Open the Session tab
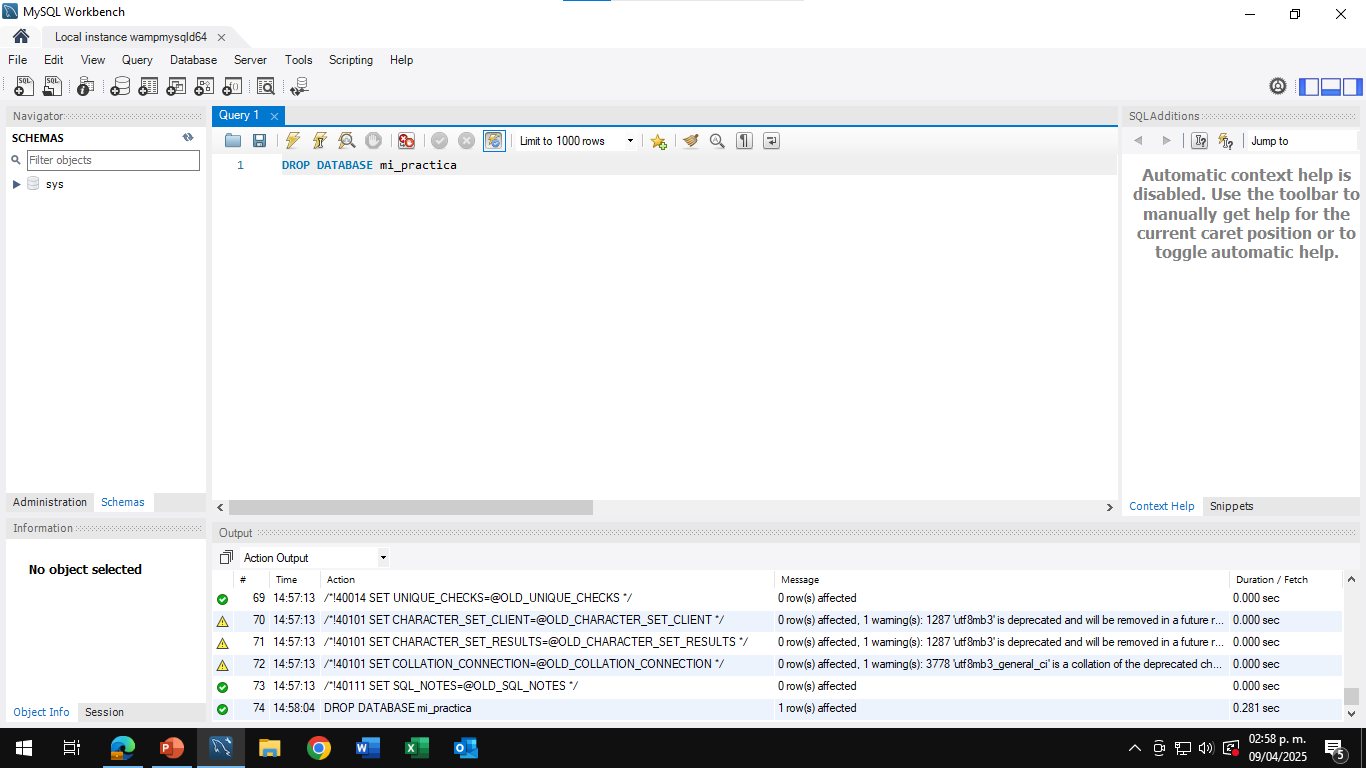This screenshot has height=768, width=1366. (x=105, y=712)
